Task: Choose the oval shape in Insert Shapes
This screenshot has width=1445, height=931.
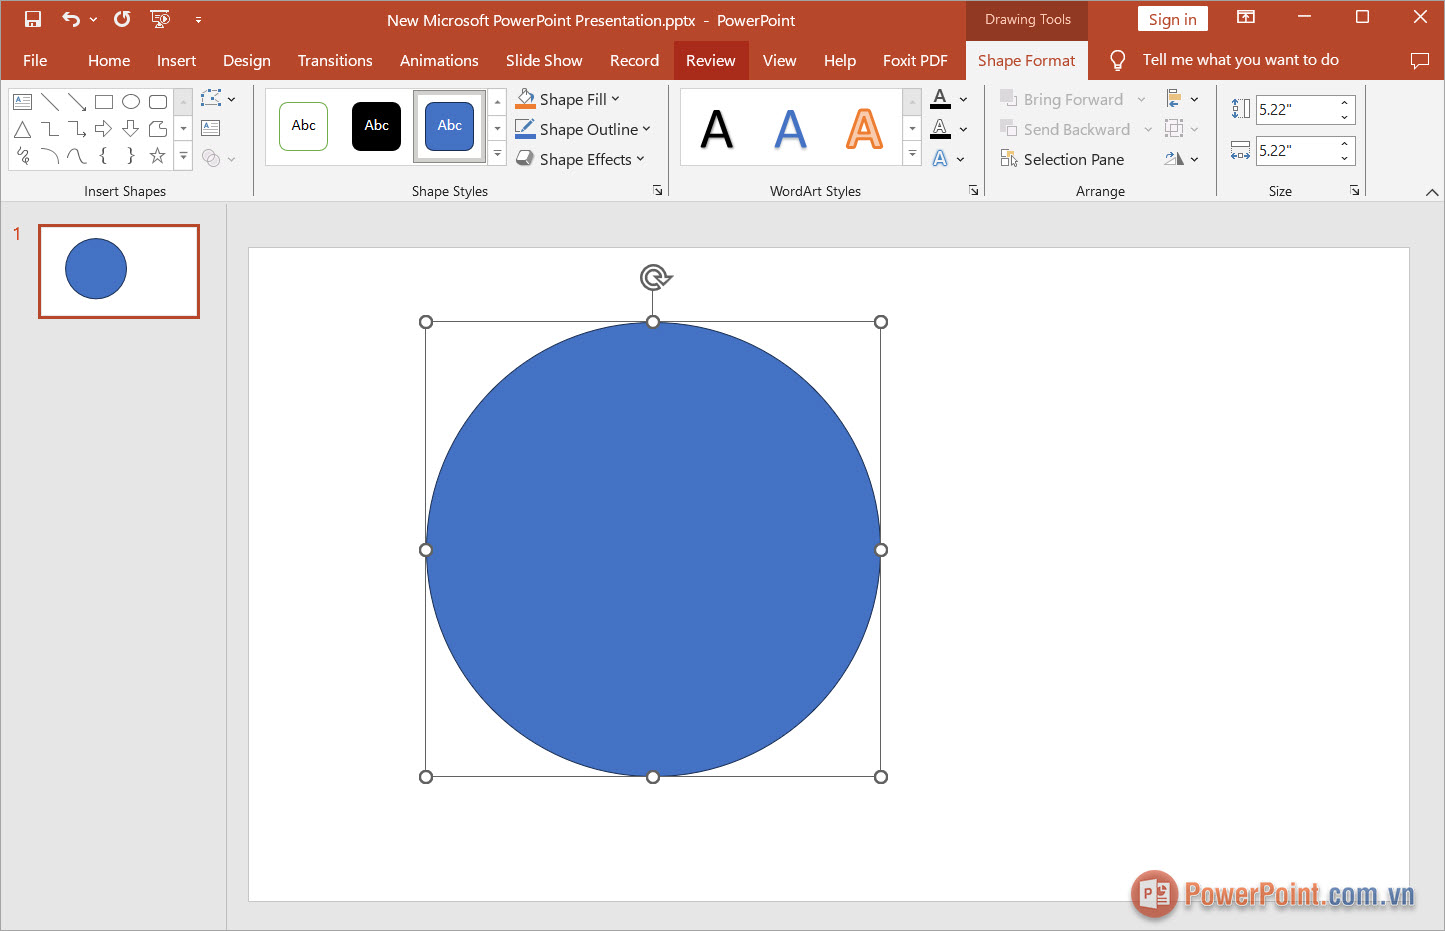Action: click(x=131, y=102)
